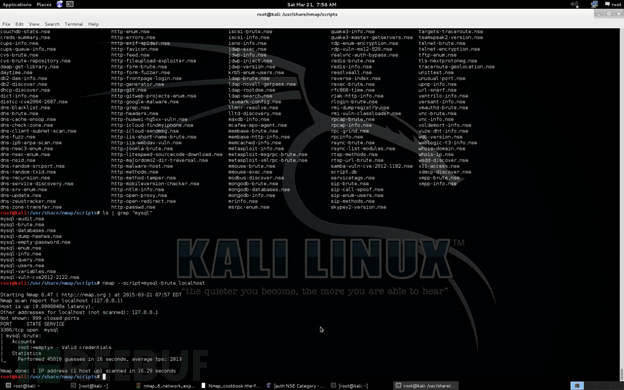Click the targets-traceroute.nse file name
Image resolution: width=624 pixels, height=390 pixels.
click(x=450, y=31)
